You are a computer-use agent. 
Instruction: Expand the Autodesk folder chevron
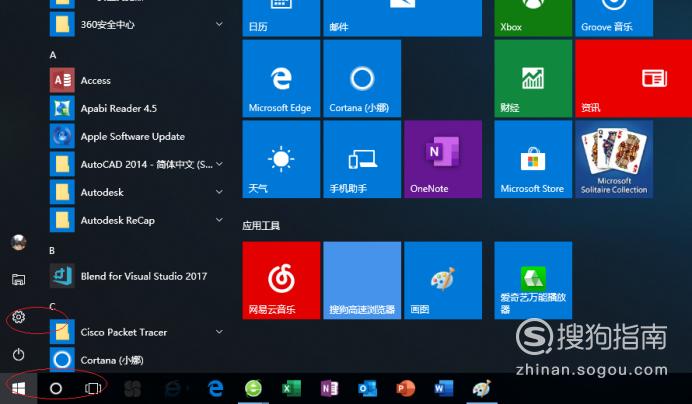(x=219, y=192)
